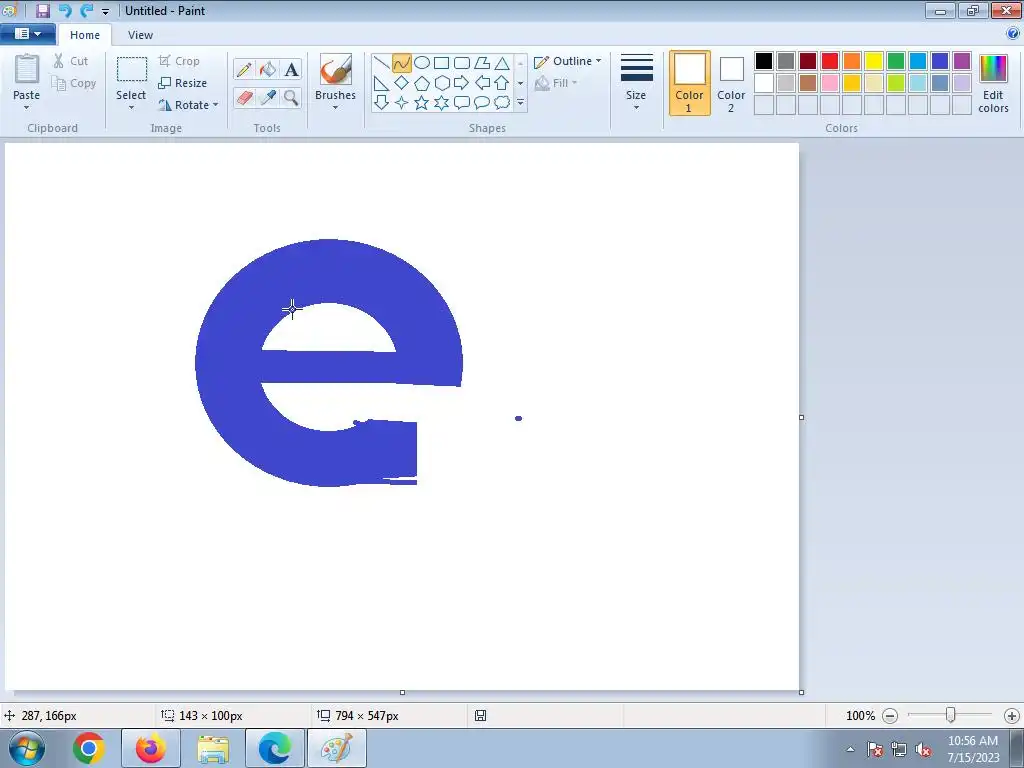The image size is (1024, 768).
Task: Click the zoom slider handle
Action: tap(951, 716)
